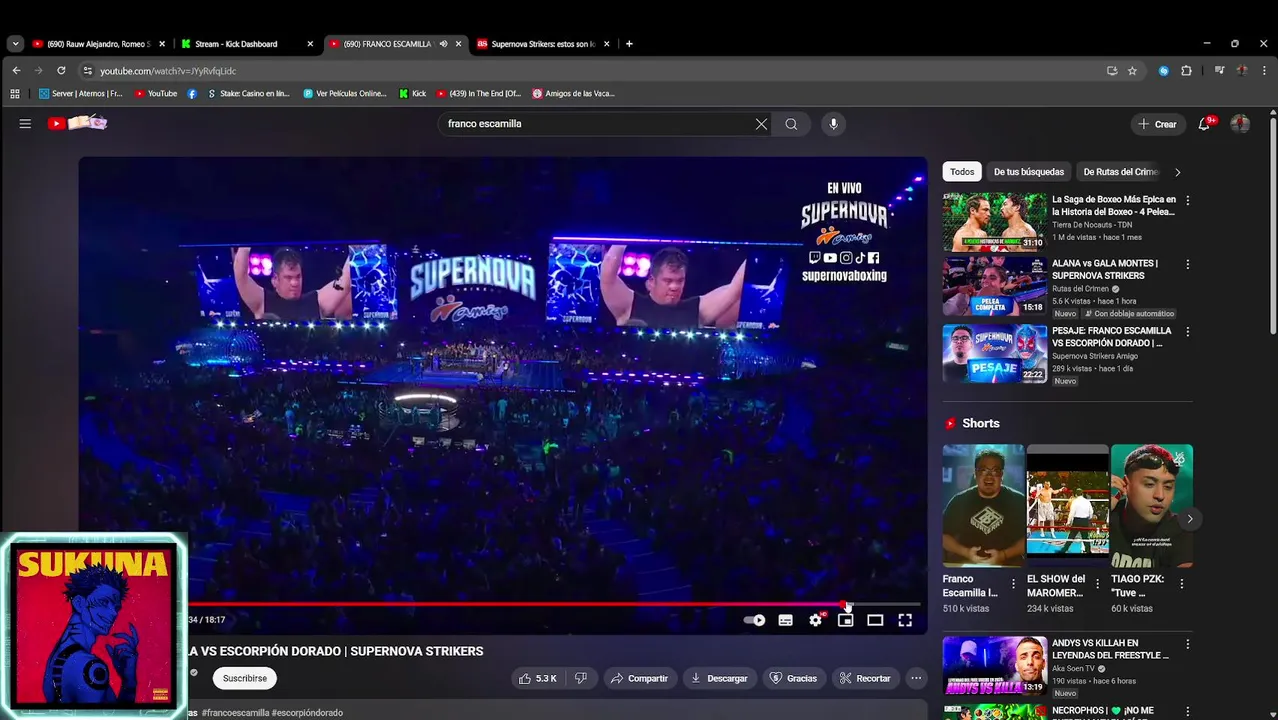This screenshot has height=720, width=1278.
Task: Open a new browser tab
Action: [629, 44]
